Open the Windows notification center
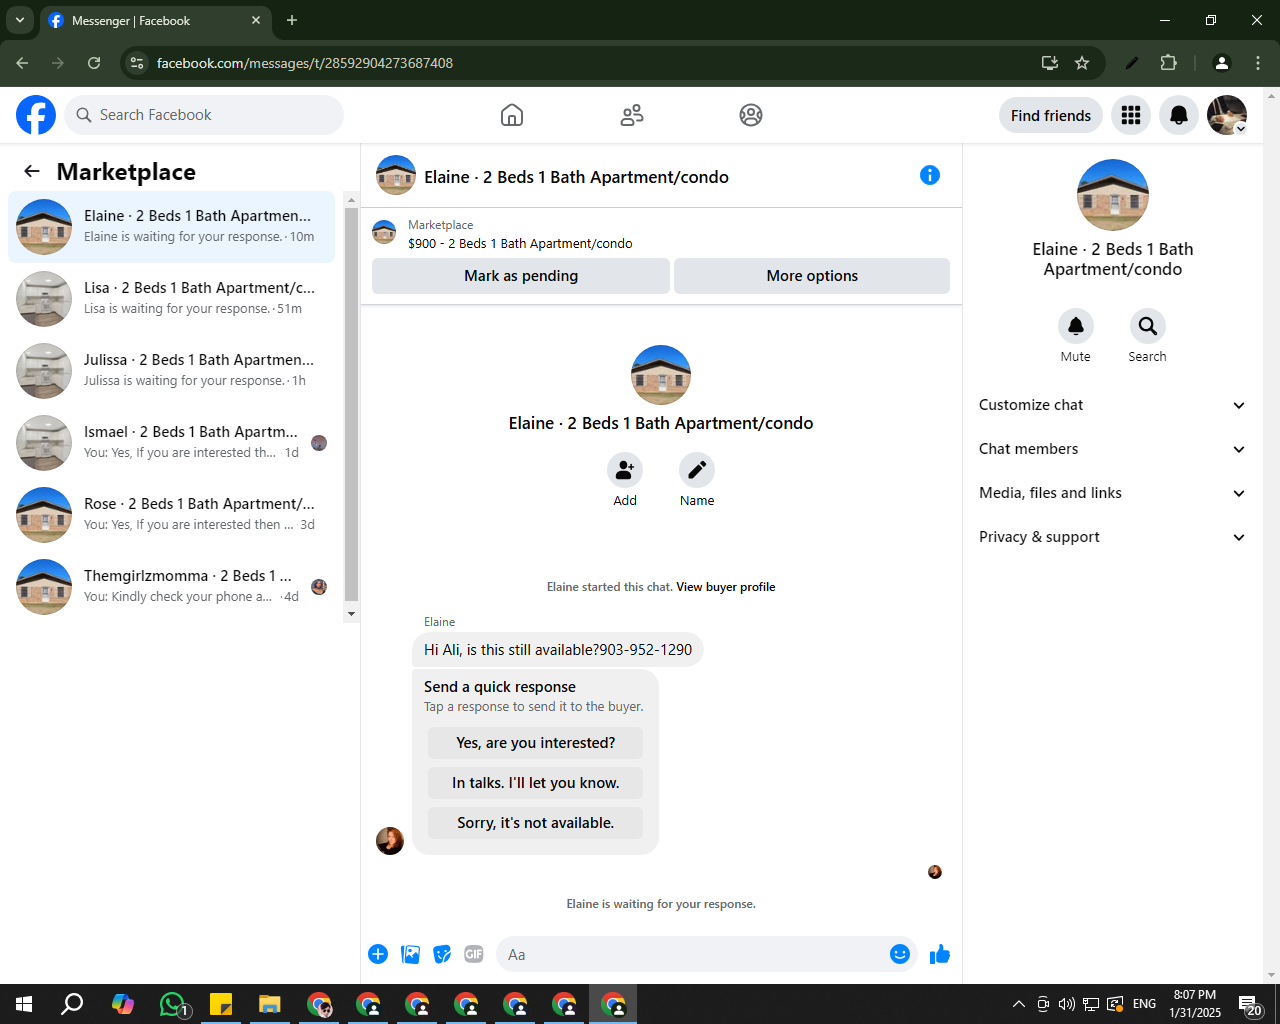Screen dimensions: 1280x1024 click(x=1250, y=1004)
